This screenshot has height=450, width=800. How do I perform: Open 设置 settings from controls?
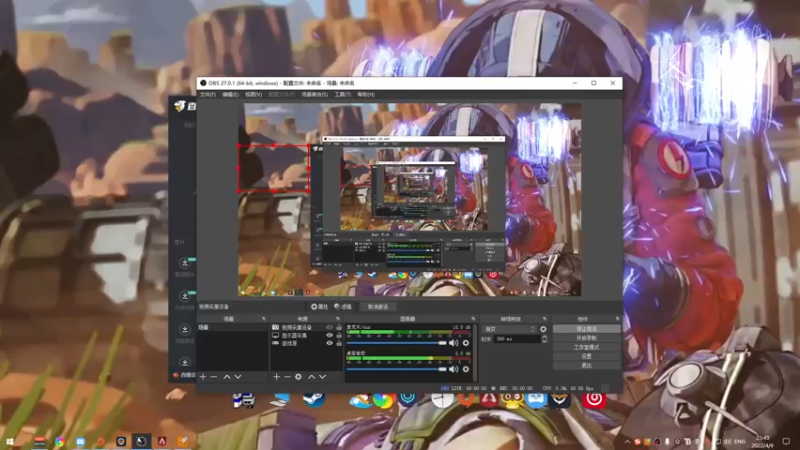pos(587,357)
